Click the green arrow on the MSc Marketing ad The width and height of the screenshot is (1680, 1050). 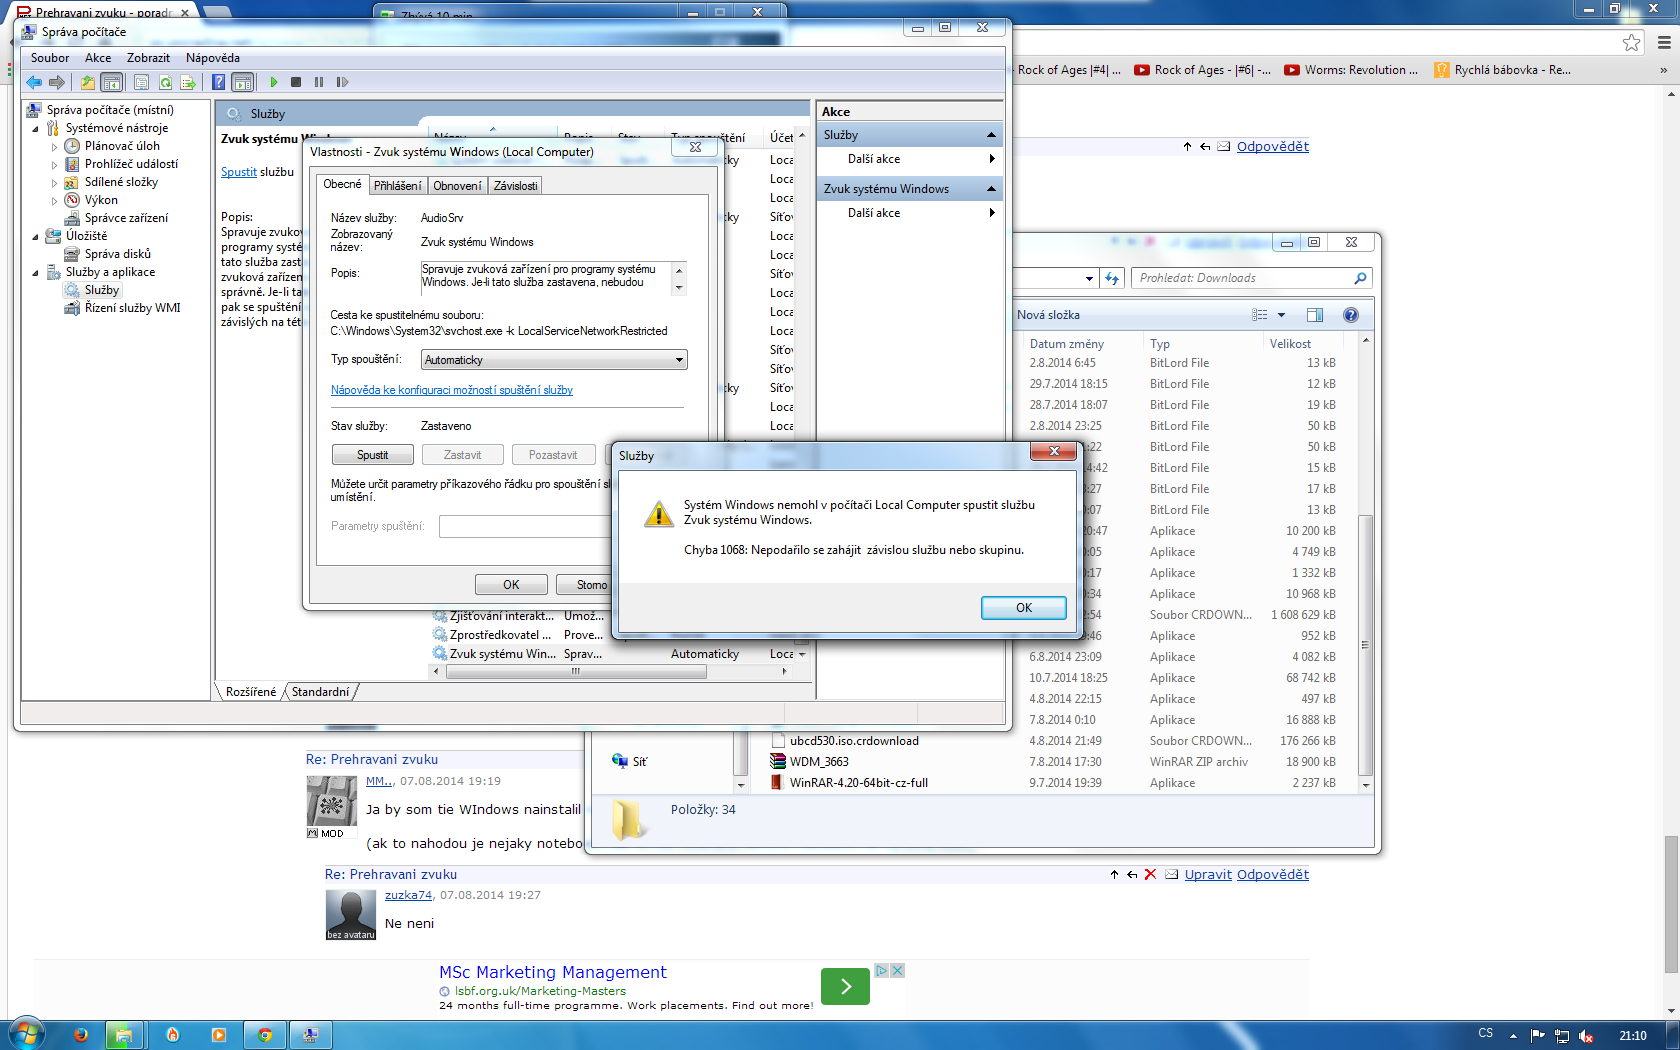[845, 986]
